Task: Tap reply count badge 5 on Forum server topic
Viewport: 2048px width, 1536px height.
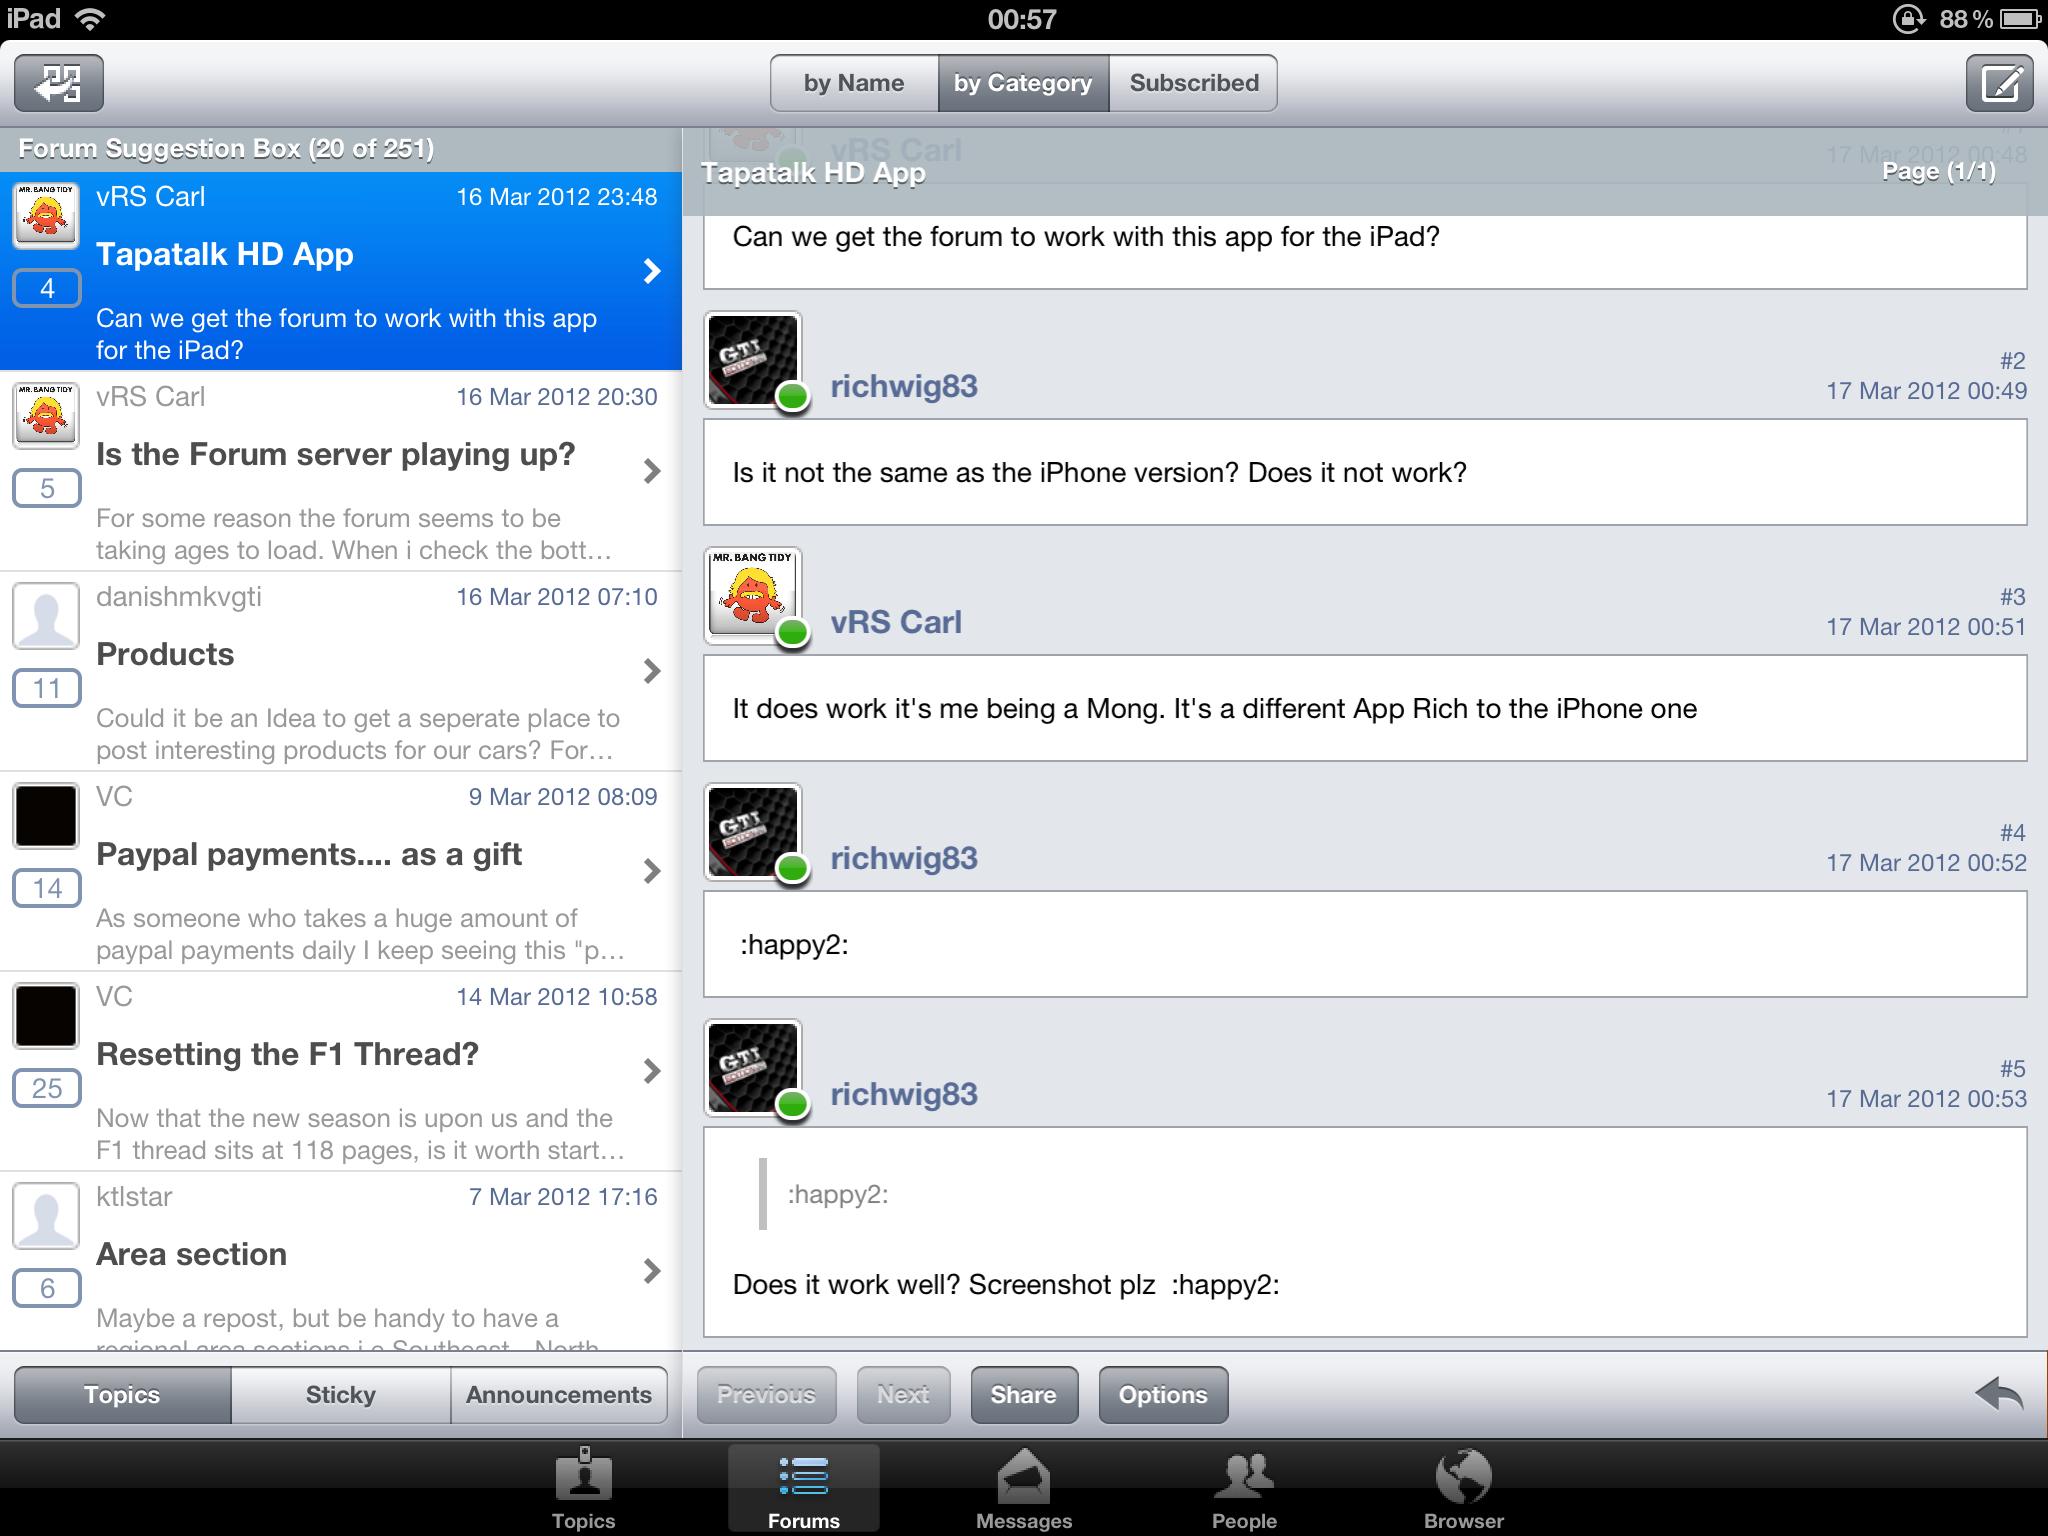Action: click(47, 489)
